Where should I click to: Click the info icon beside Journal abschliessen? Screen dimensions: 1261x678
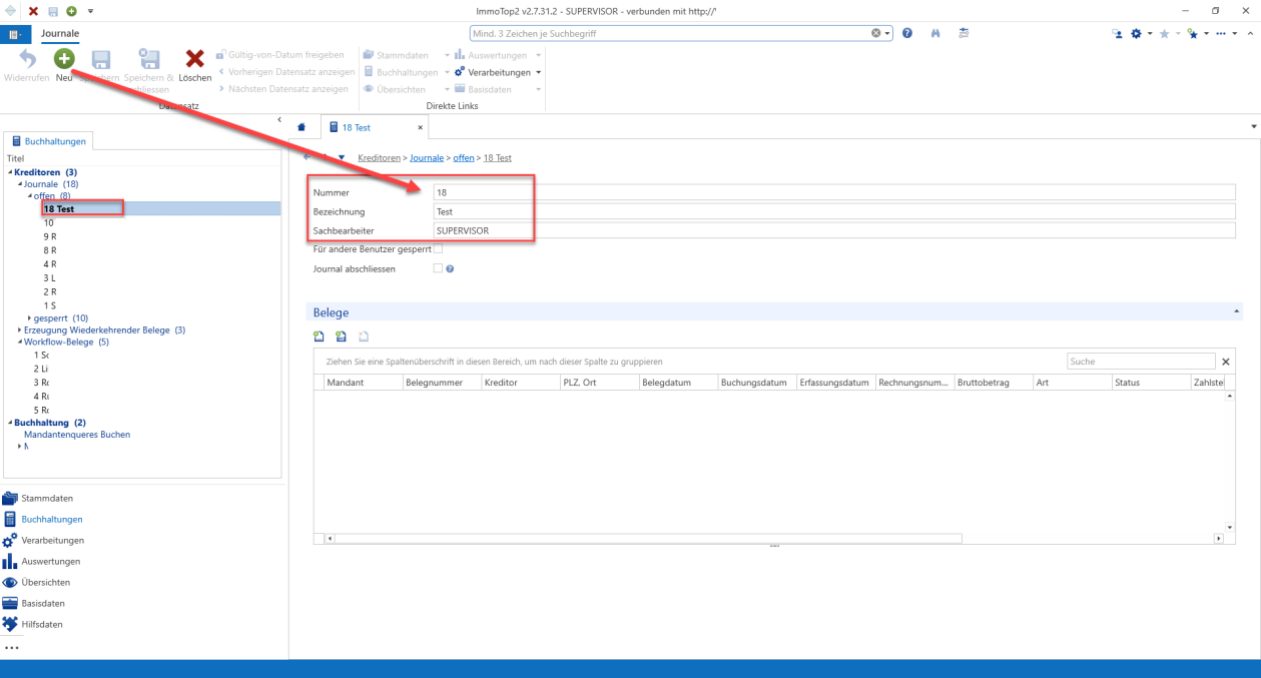click(x=450, y=268)
